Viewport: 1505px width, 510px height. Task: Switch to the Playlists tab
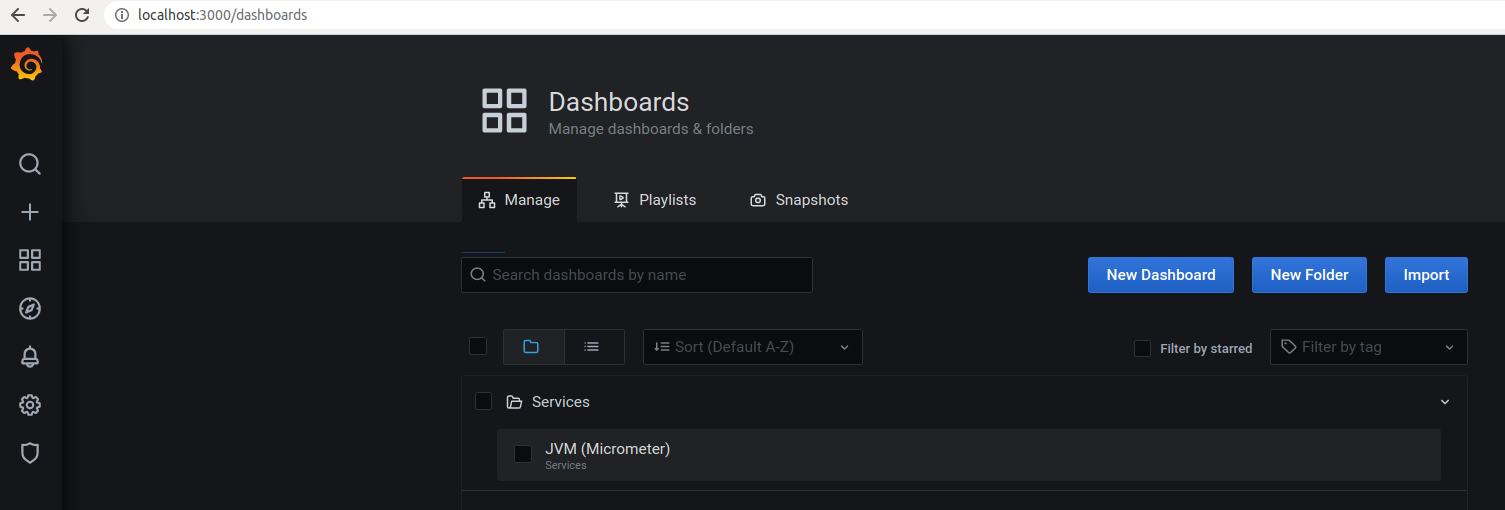point(655,200)
